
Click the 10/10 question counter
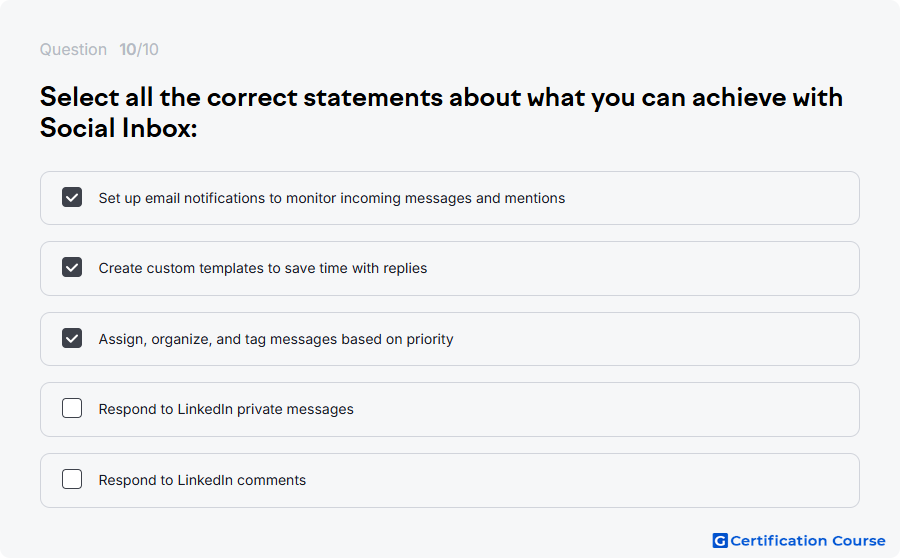tap(139, 49)
